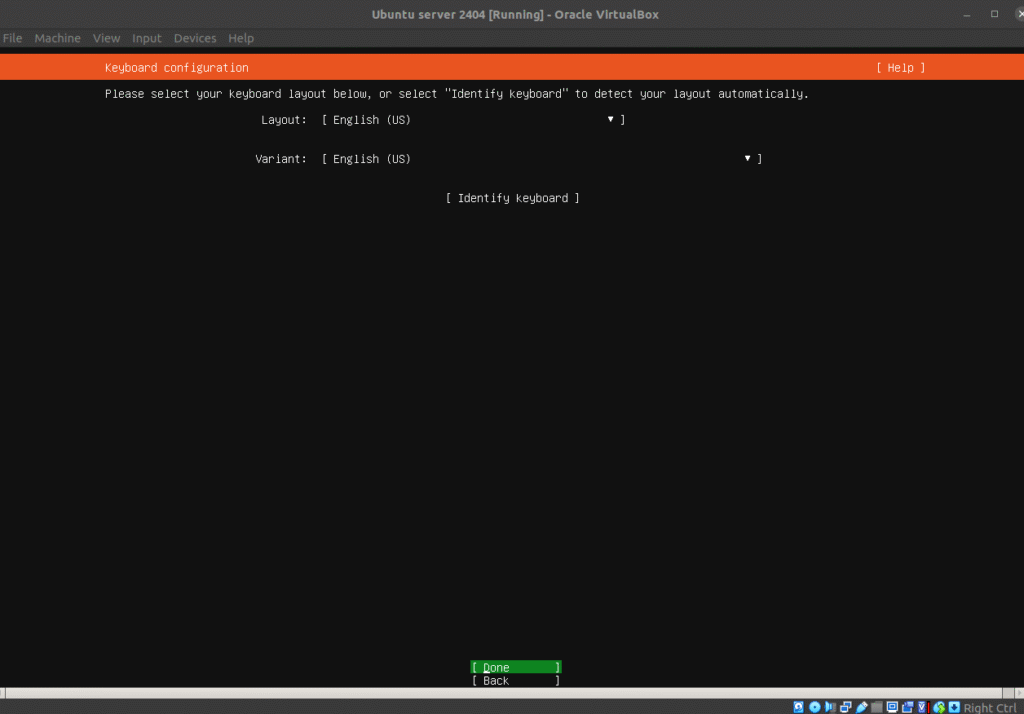
Task: Open the View menu
Action: coord(106,38)
